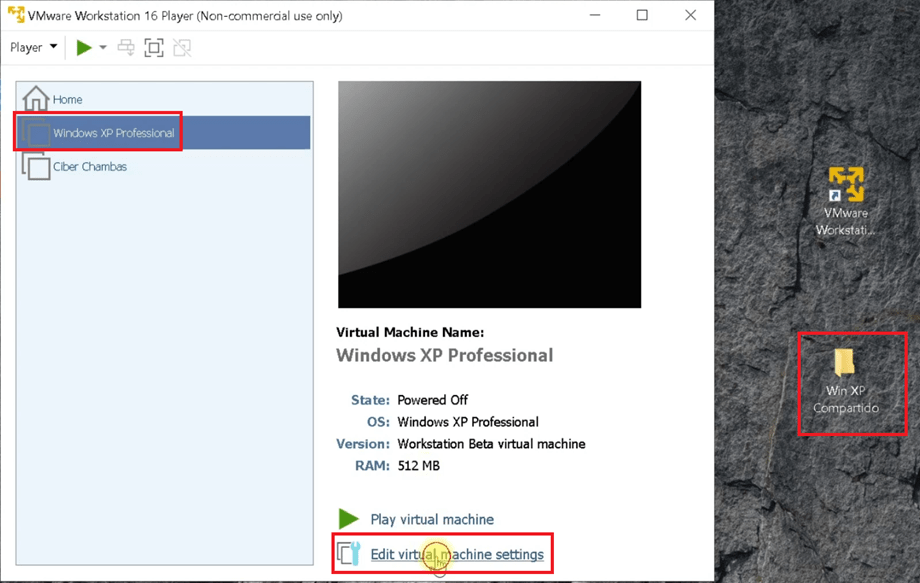The width and height of the screenshot is (920, 583).
Task: Click the green power-on play toolbar button
Action: [84, 48]
